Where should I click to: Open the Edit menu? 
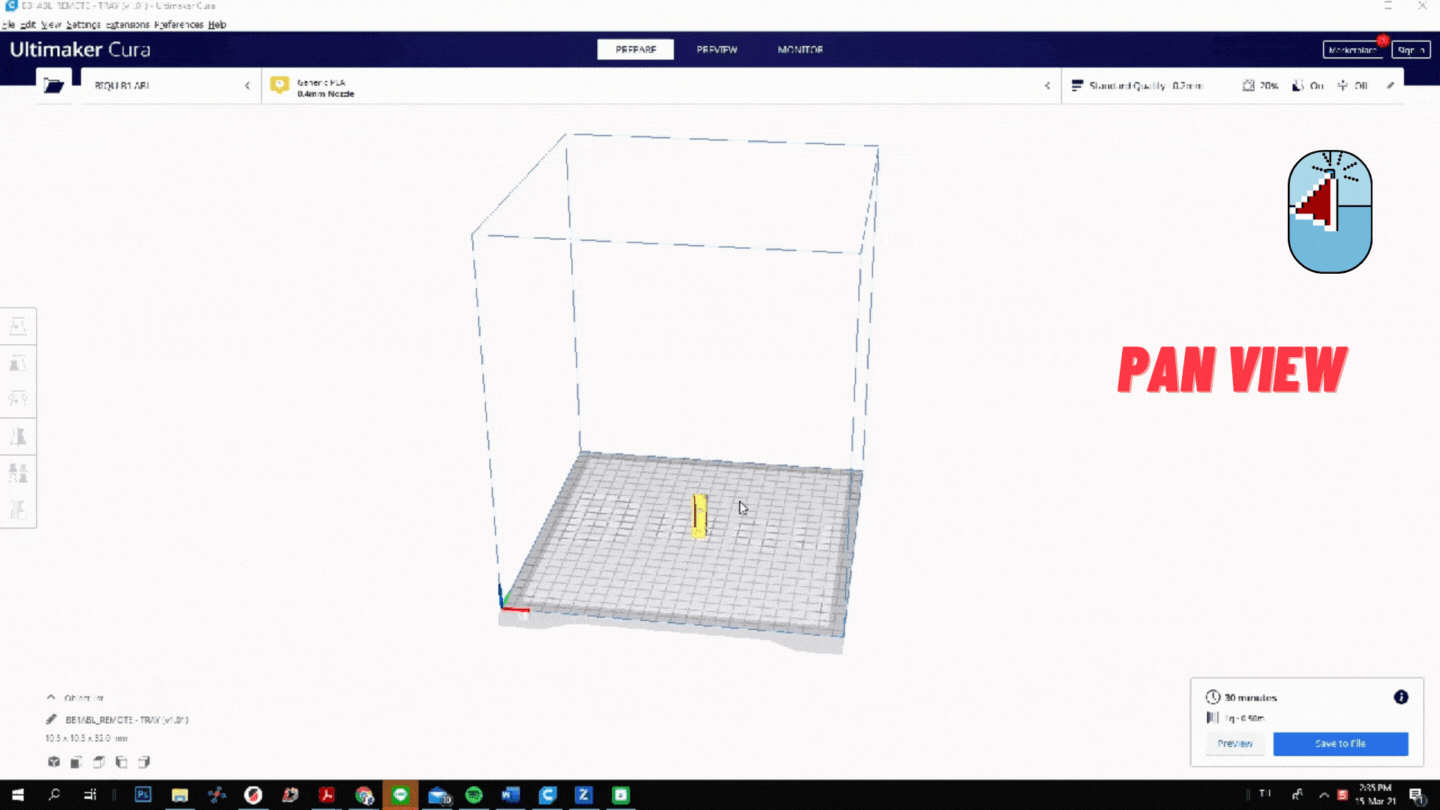28,24
